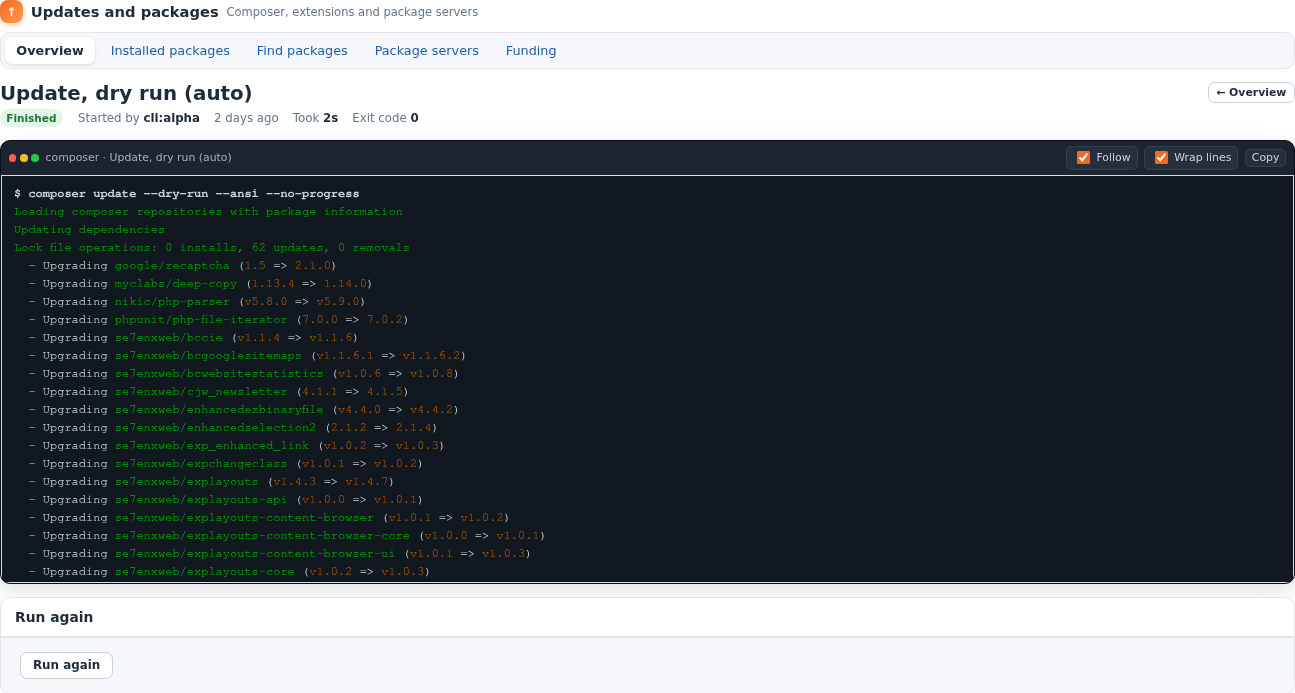Click the se7enxweb/bcgooglesitemaps upgrade line
The image size is (1295, 693).
pos(247,356)
